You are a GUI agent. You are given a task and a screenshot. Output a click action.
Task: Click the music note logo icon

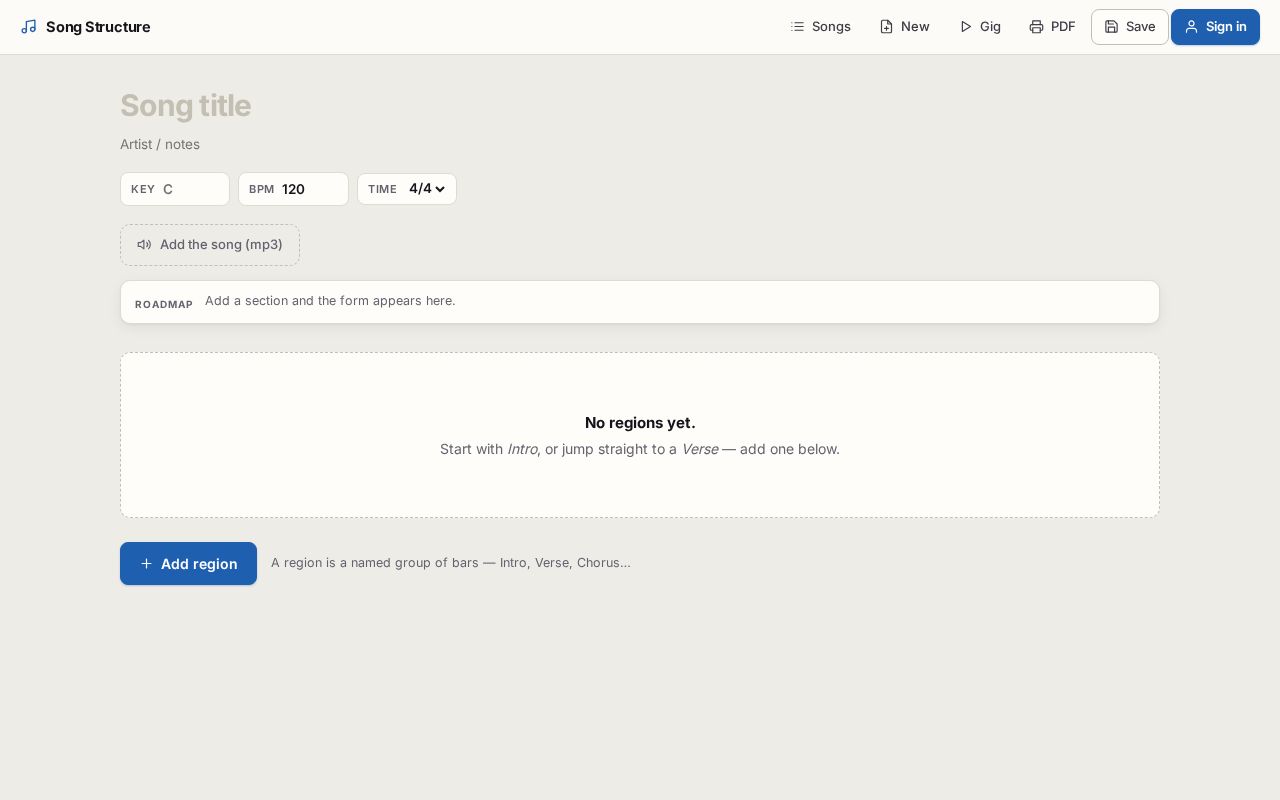[x=29, y=27]
